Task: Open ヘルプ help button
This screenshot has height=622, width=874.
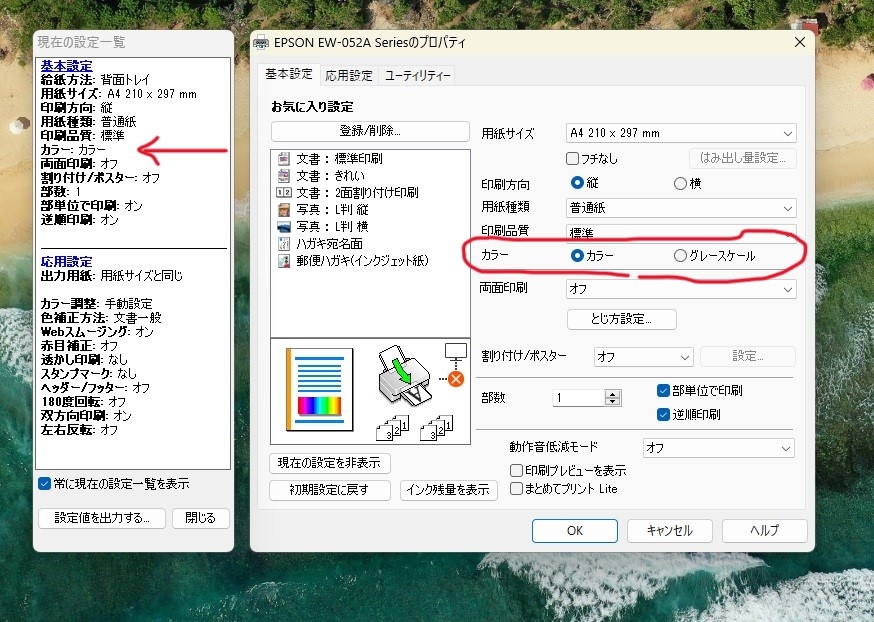Action: click(x=764, y=531)
